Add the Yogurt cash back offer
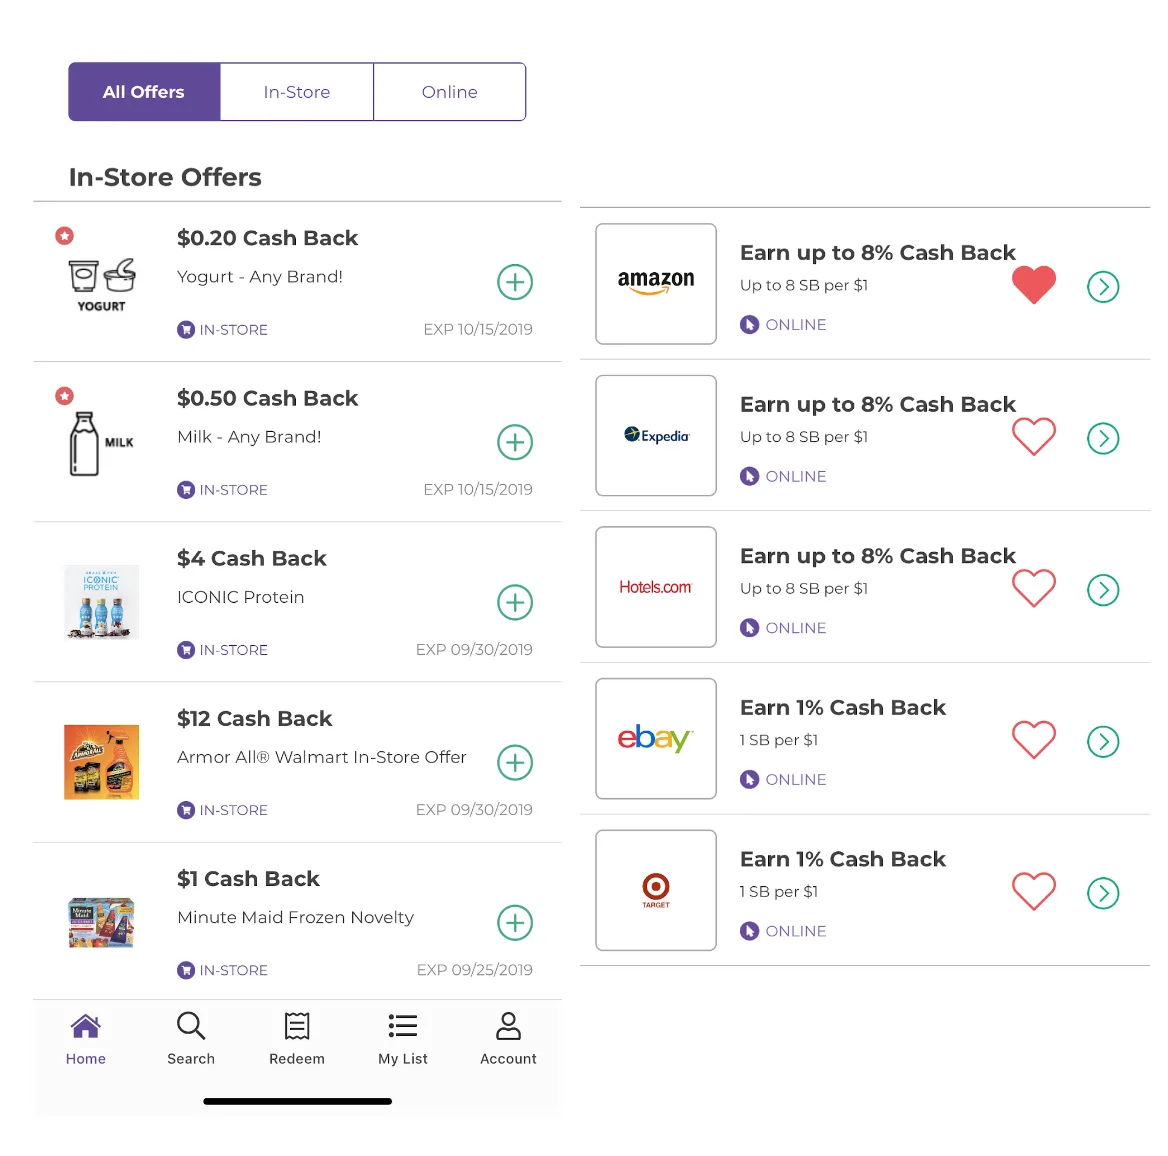 tap(515, 282)
